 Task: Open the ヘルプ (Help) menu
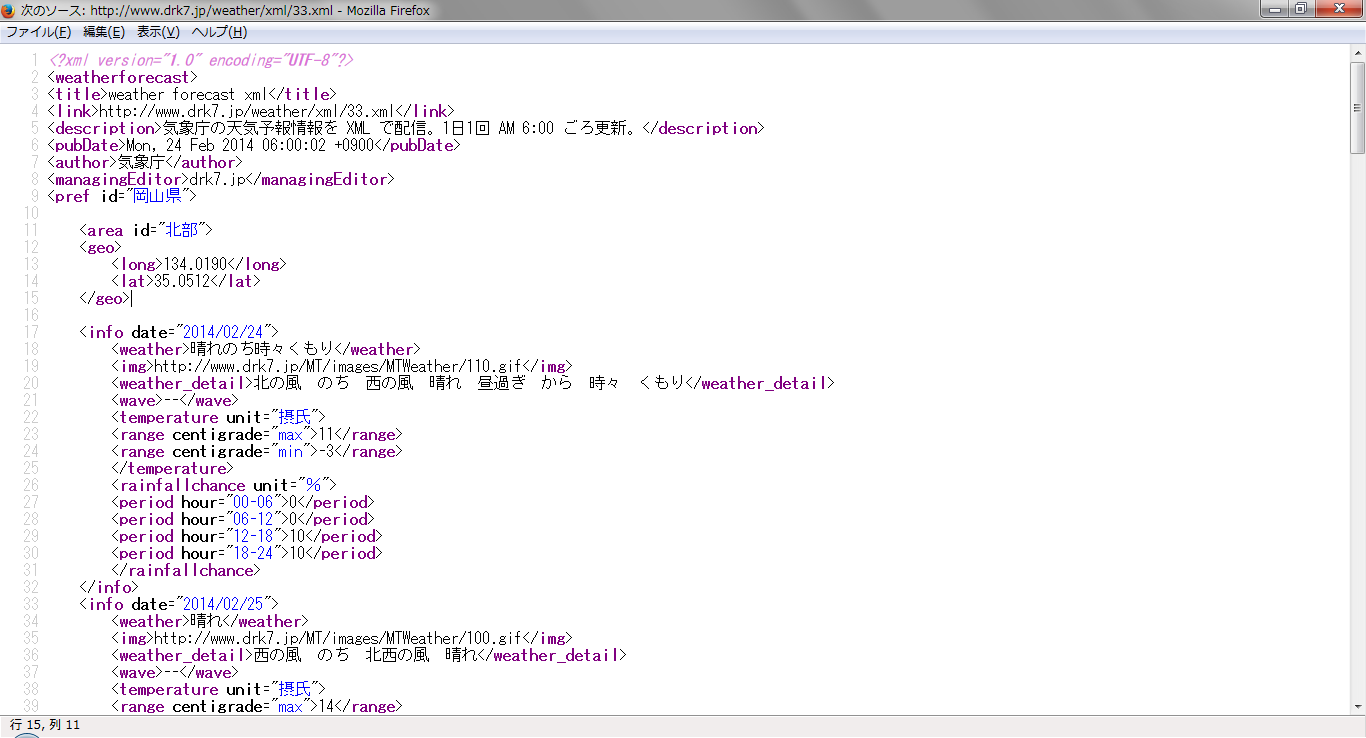click(219, 32)
